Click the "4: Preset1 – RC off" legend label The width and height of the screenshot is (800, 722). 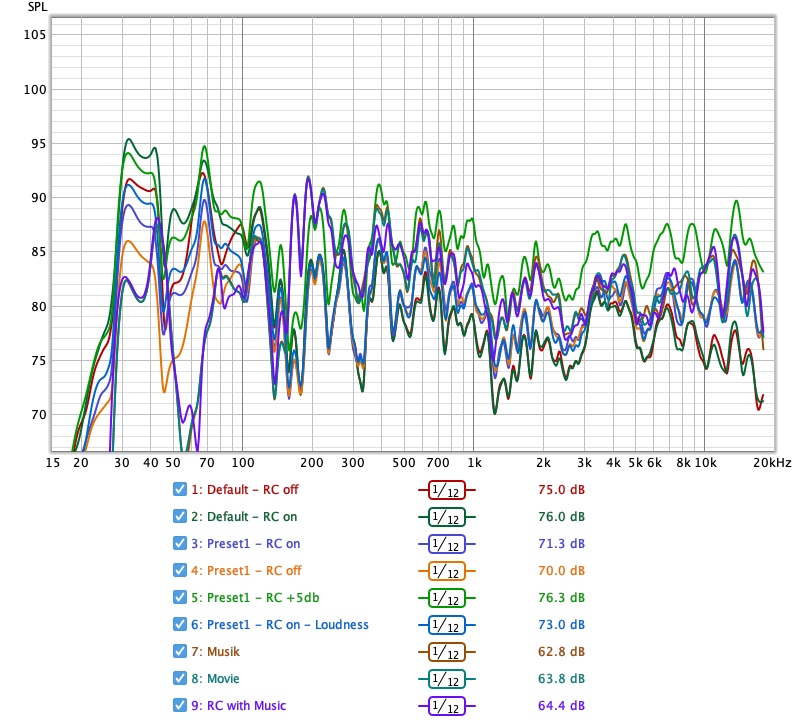(246, 571)
